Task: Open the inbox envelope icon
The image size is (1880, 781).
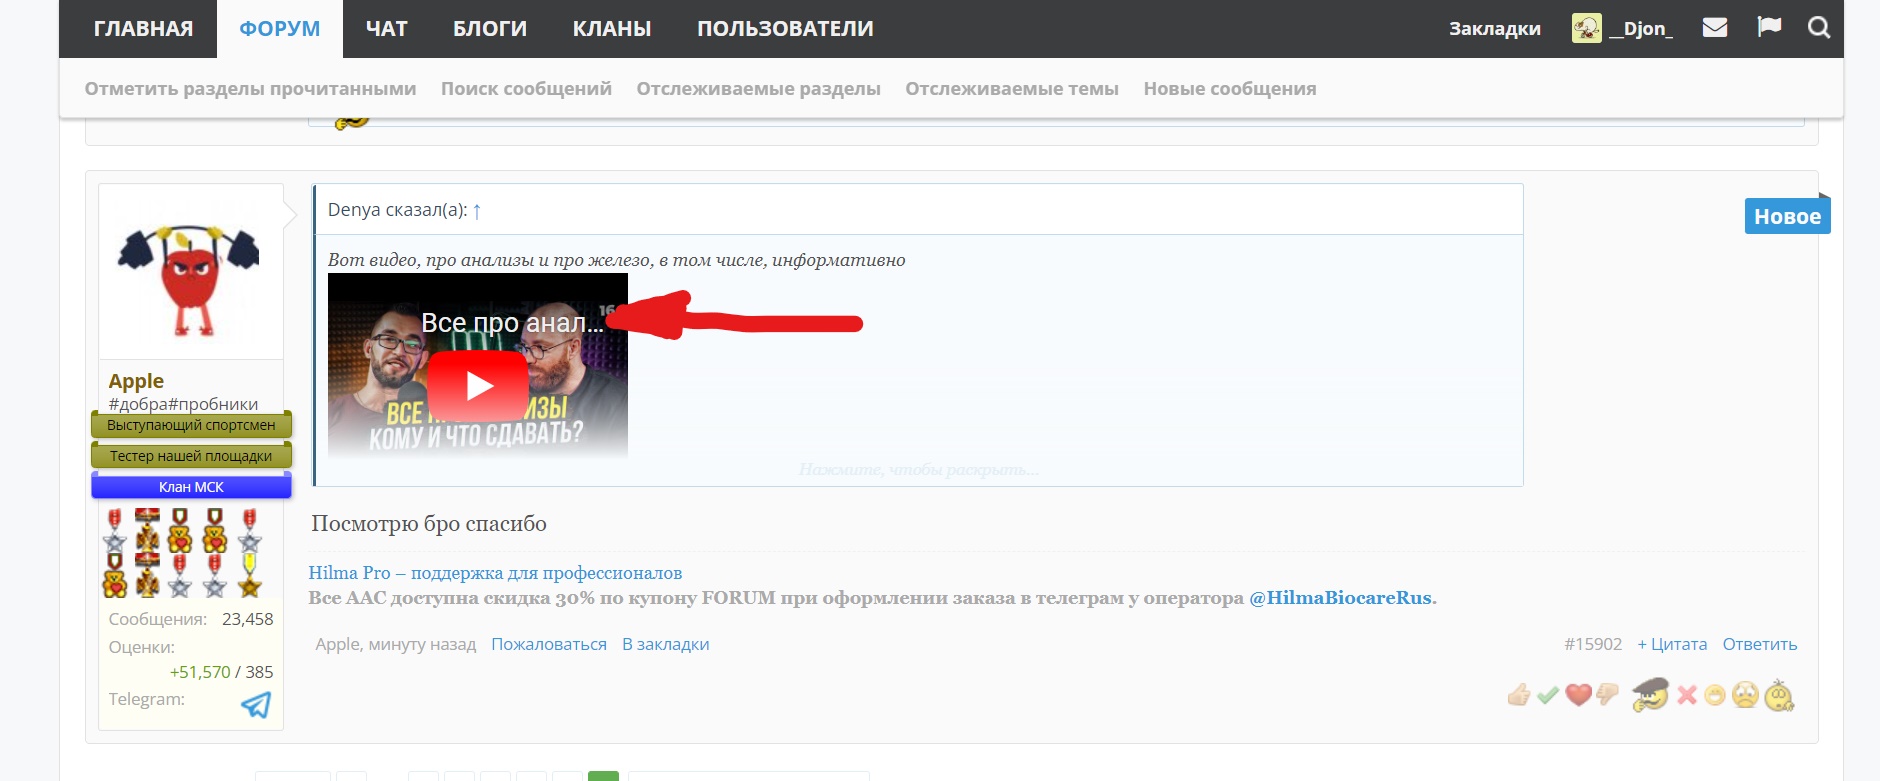Action: tap(1715, 28)
